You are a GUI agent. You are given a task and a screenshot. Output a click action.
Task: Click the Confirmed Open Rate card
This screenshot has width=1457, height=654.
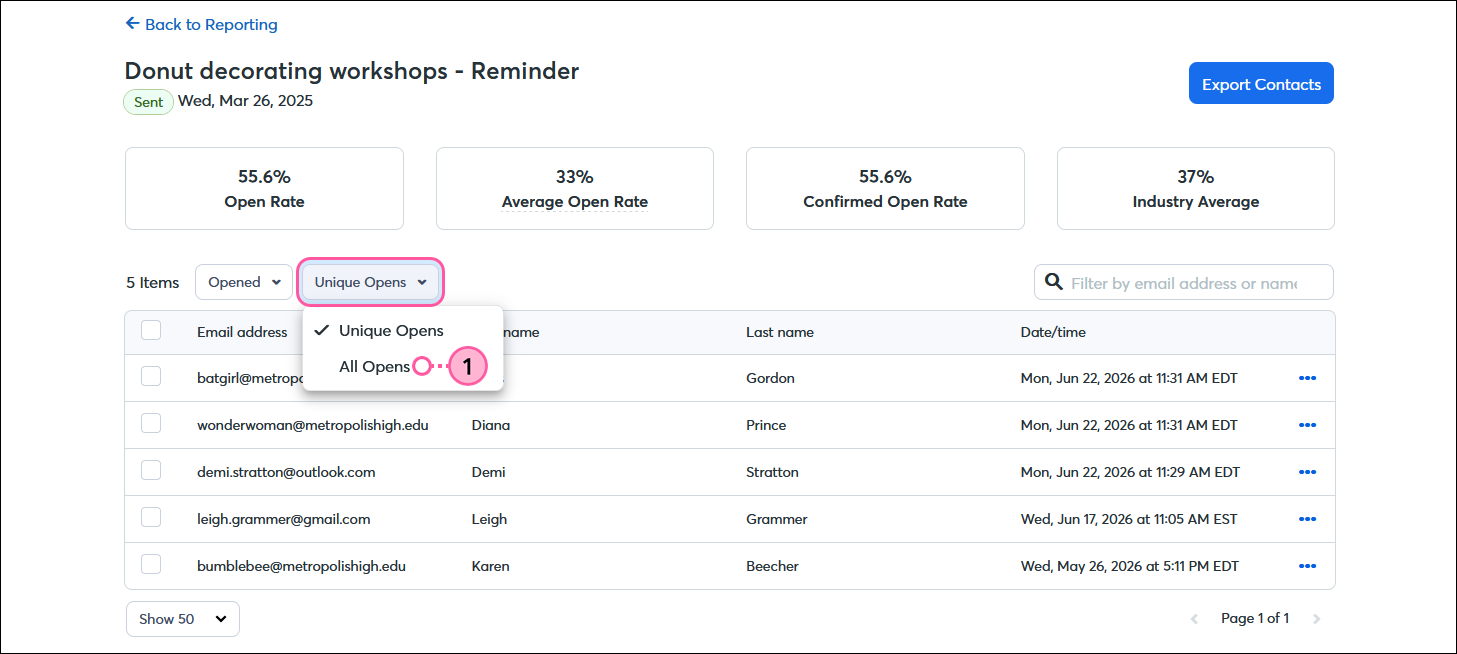point(885,189)
